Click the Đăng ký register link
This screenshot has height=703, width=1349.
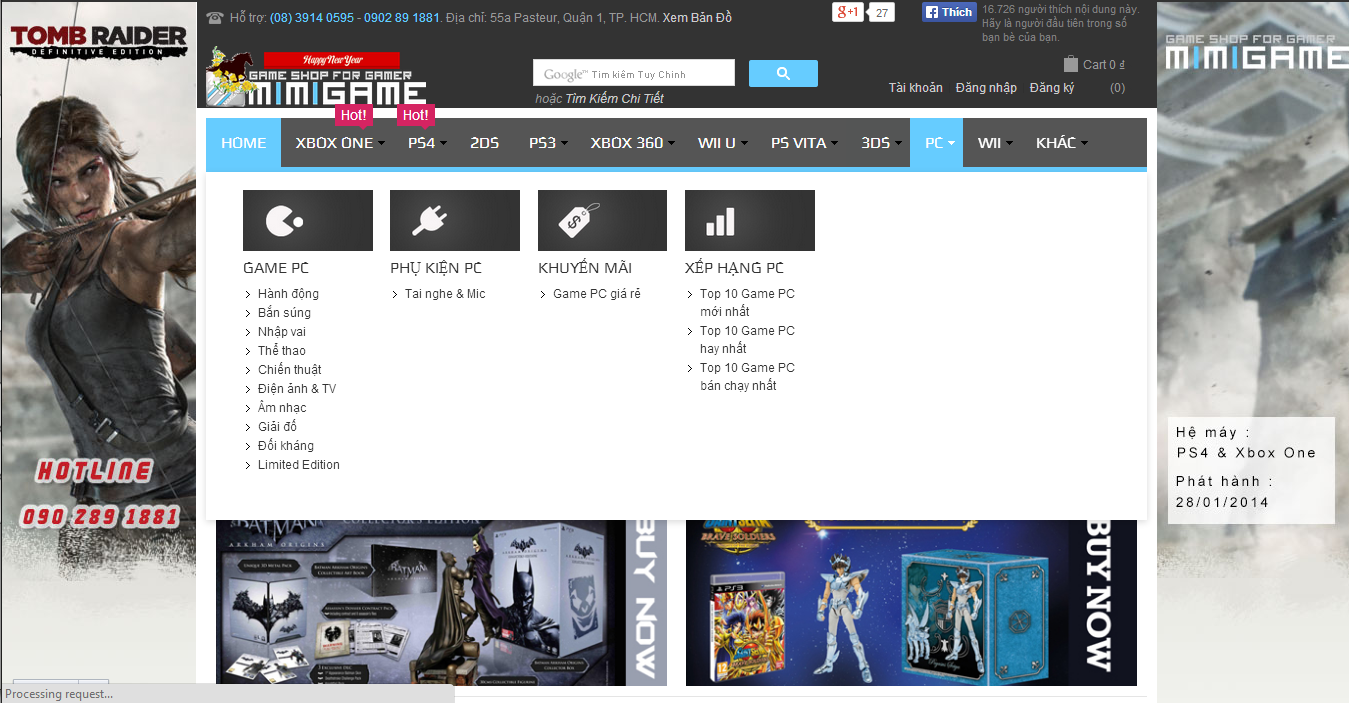coord(1052,88)
